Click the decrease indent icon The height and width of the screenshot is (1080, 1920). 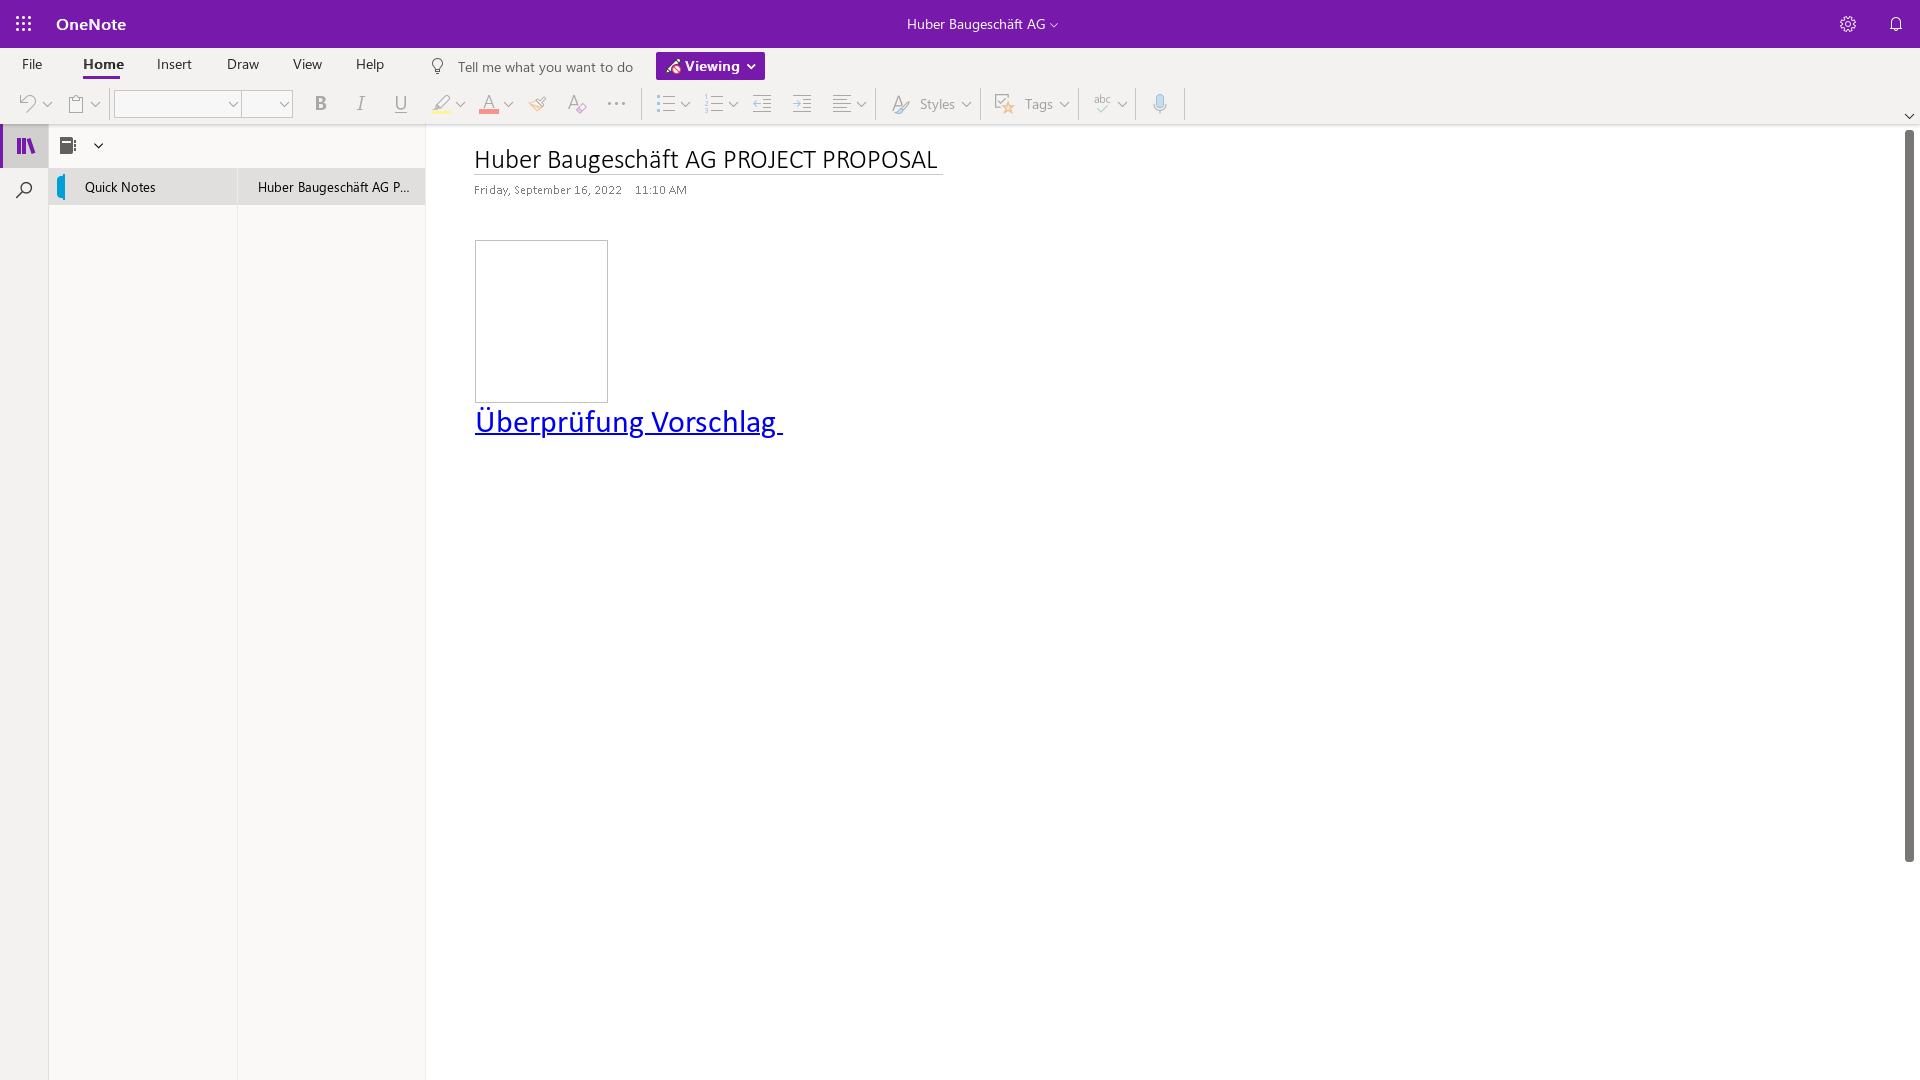[762, 104]
